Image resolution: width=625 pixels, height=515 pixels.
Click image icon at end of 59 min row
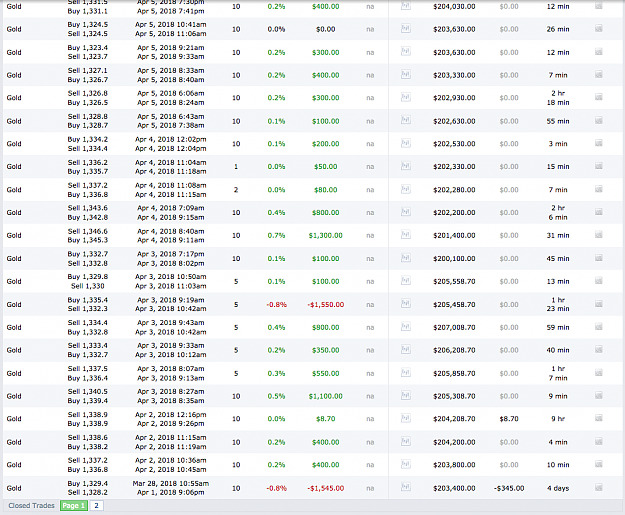599,326
